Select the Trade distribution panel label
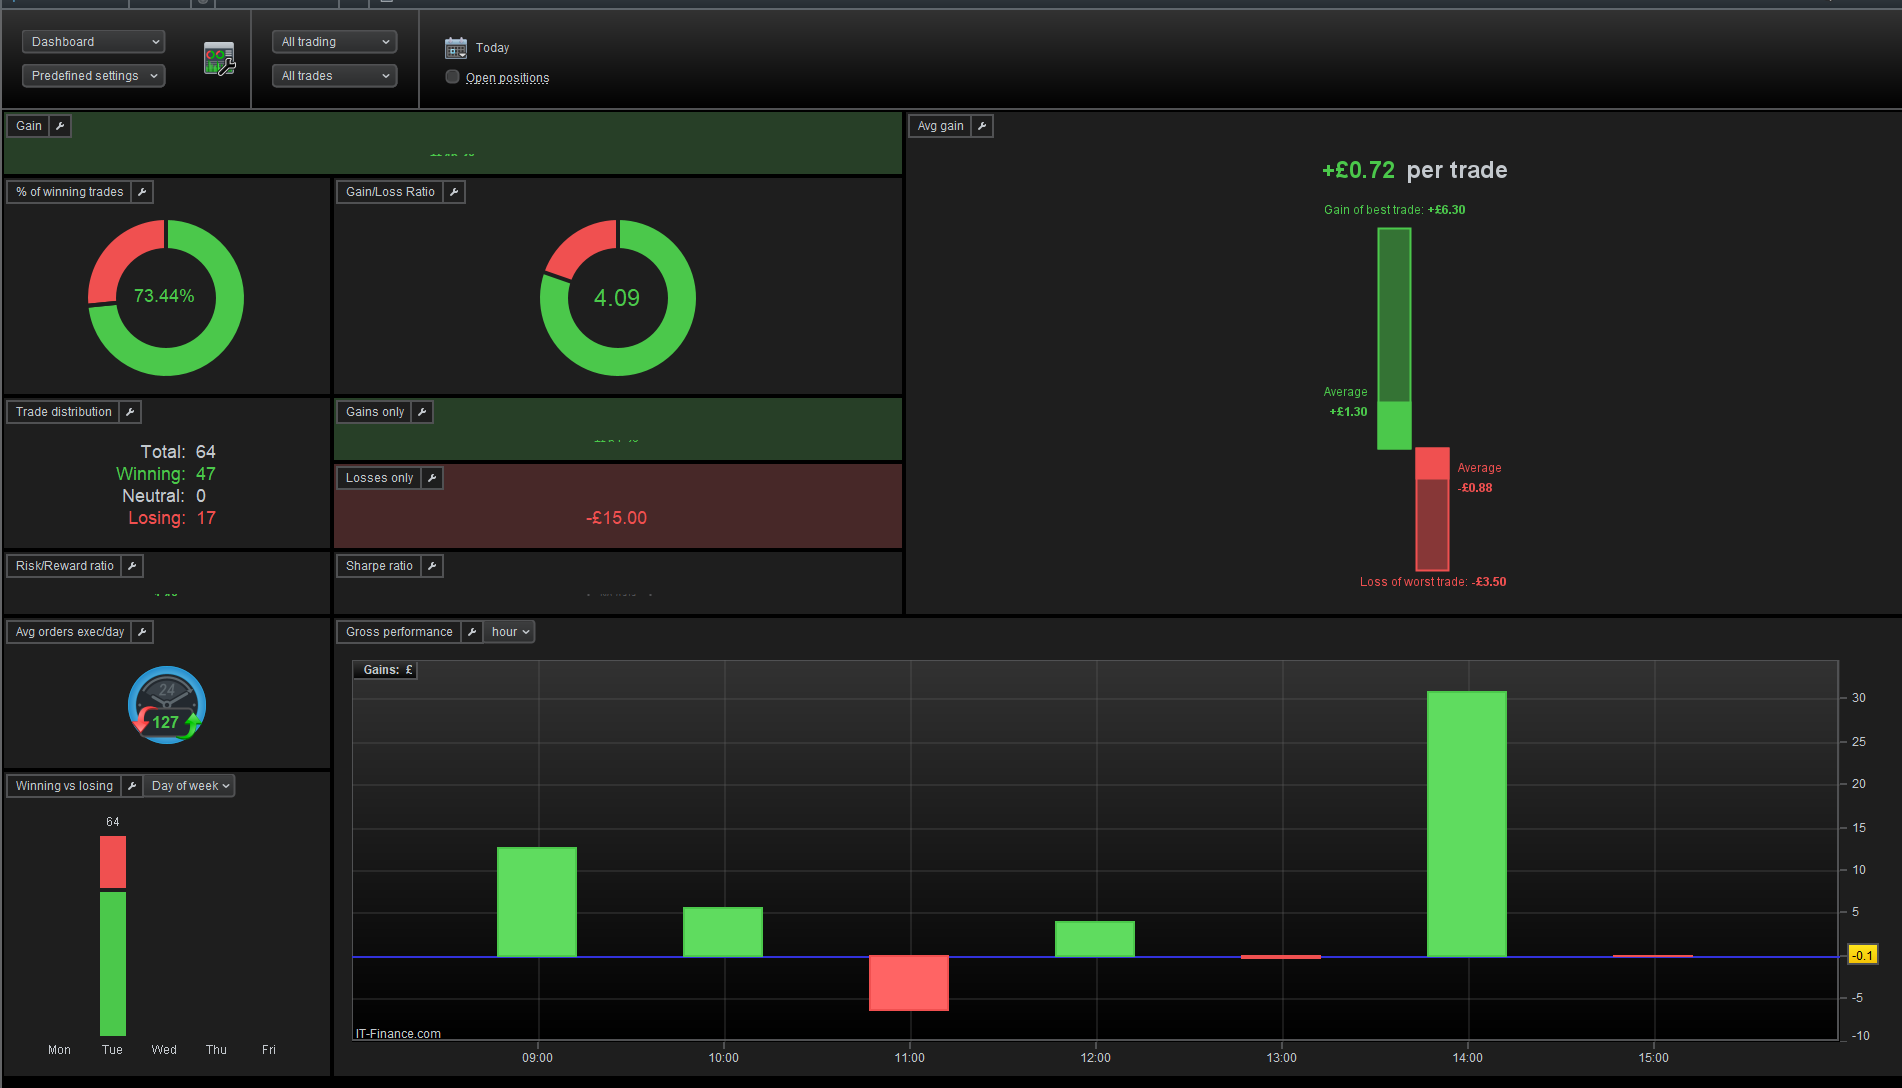This screenshot has height=1088, width=1902. pos(64,412)
